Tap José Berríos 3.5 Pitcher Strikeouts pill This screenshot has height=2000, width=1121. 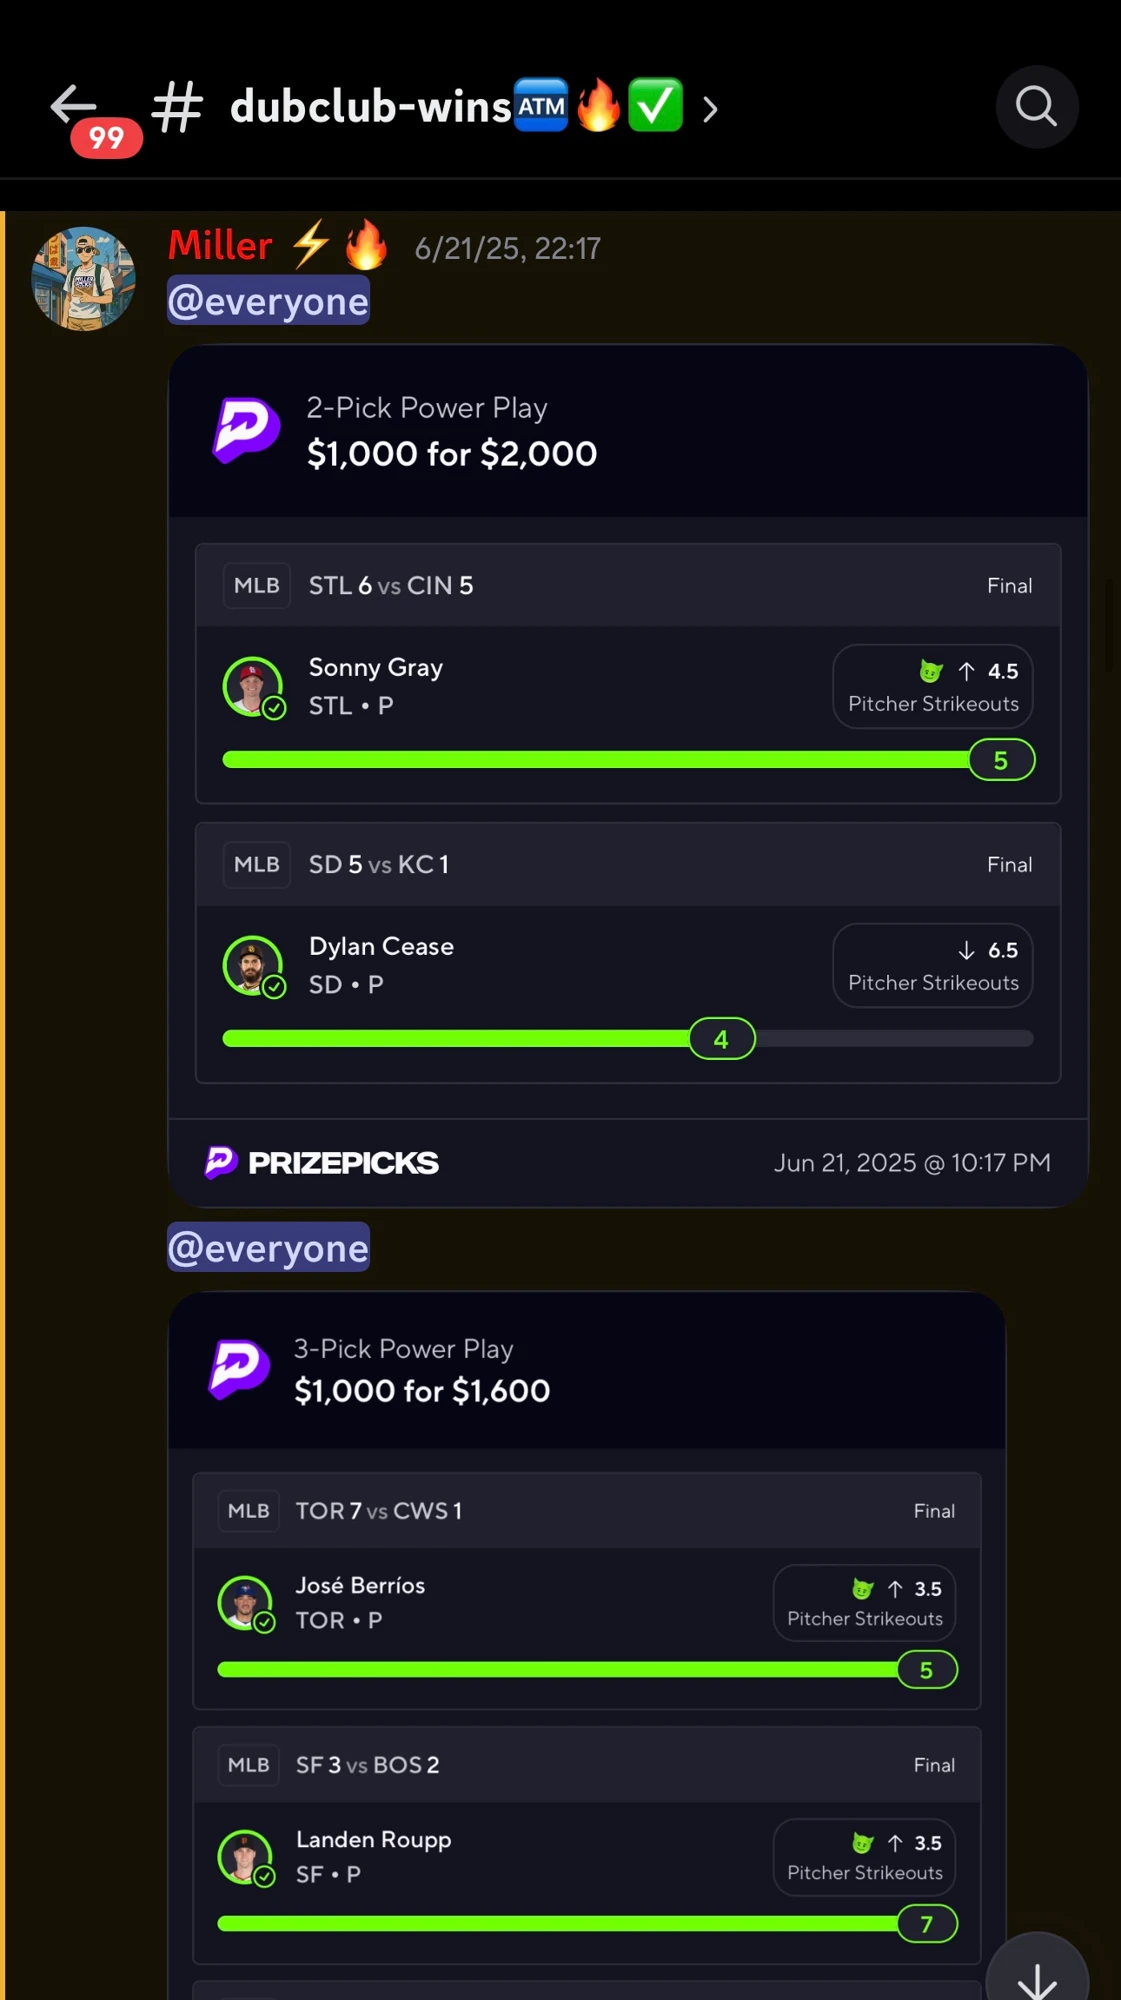(x=864, y=1603)
